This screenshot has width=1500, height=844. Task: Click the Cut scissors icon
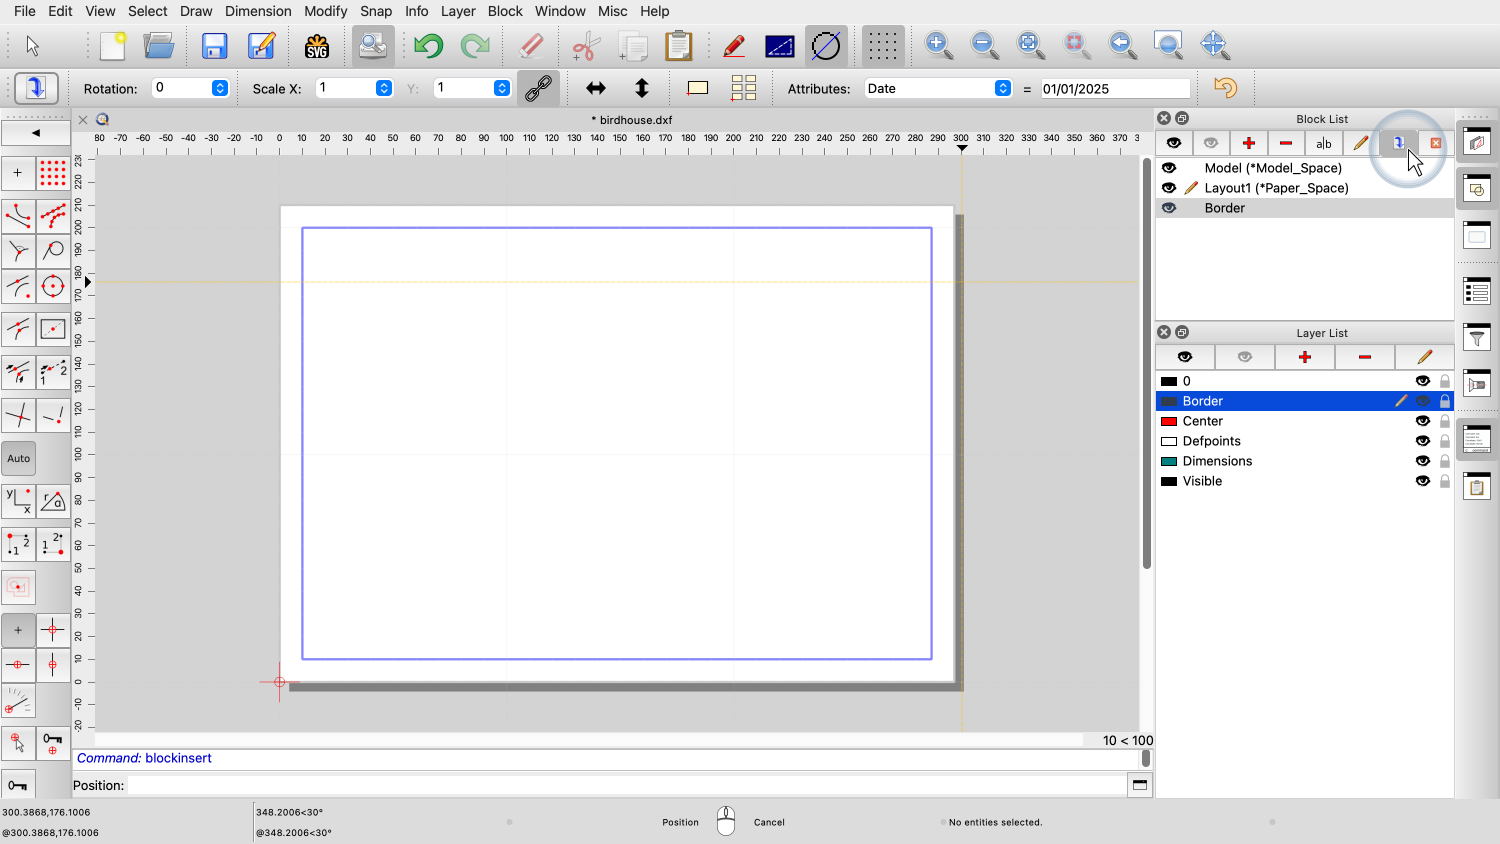[586, 46]
